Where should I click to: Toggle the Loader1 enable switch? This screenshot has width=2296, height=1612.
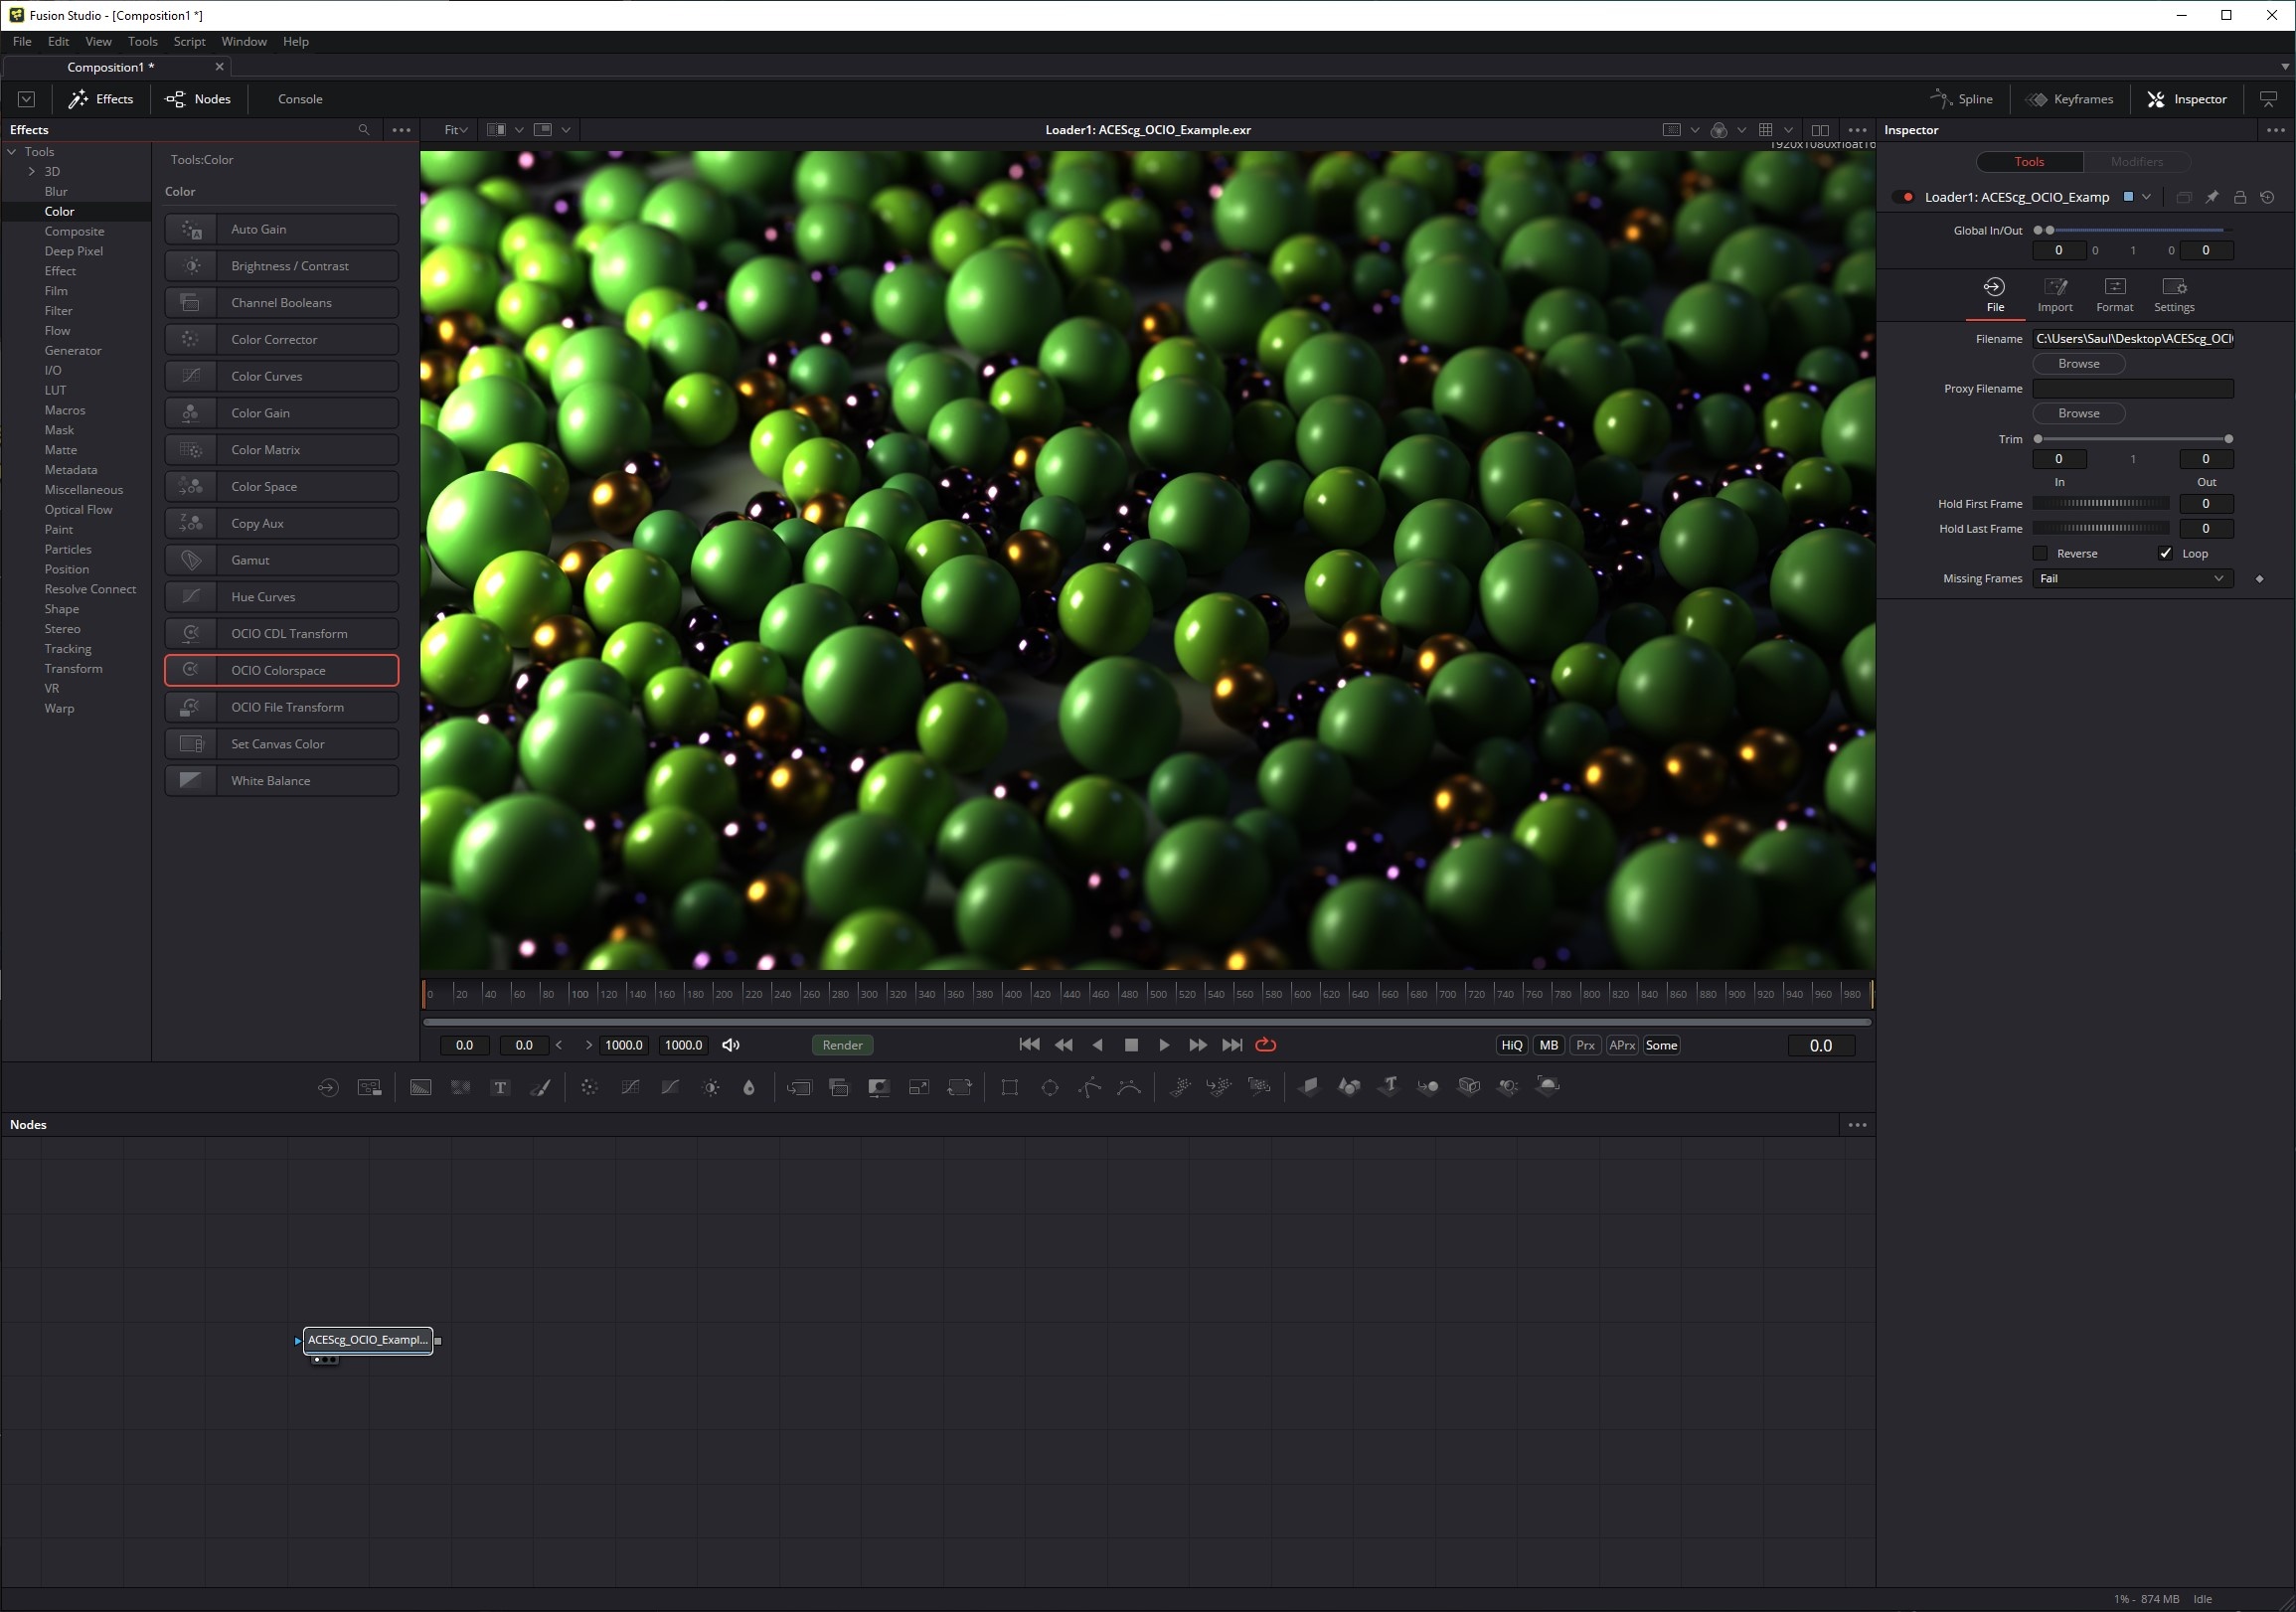[1903, 197]
